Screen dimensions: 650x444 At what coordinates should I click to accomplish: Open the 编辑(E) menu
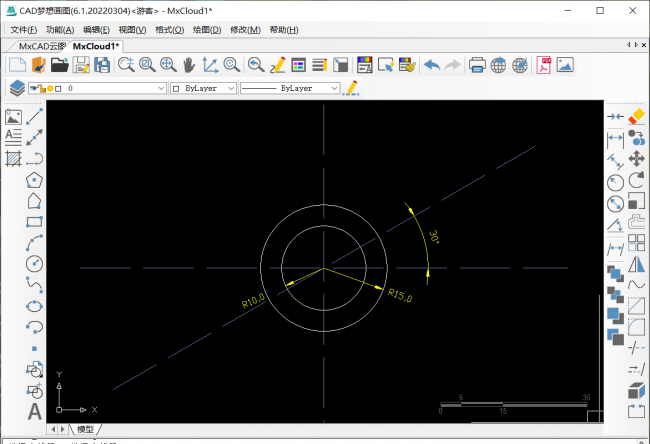point(96,30)
